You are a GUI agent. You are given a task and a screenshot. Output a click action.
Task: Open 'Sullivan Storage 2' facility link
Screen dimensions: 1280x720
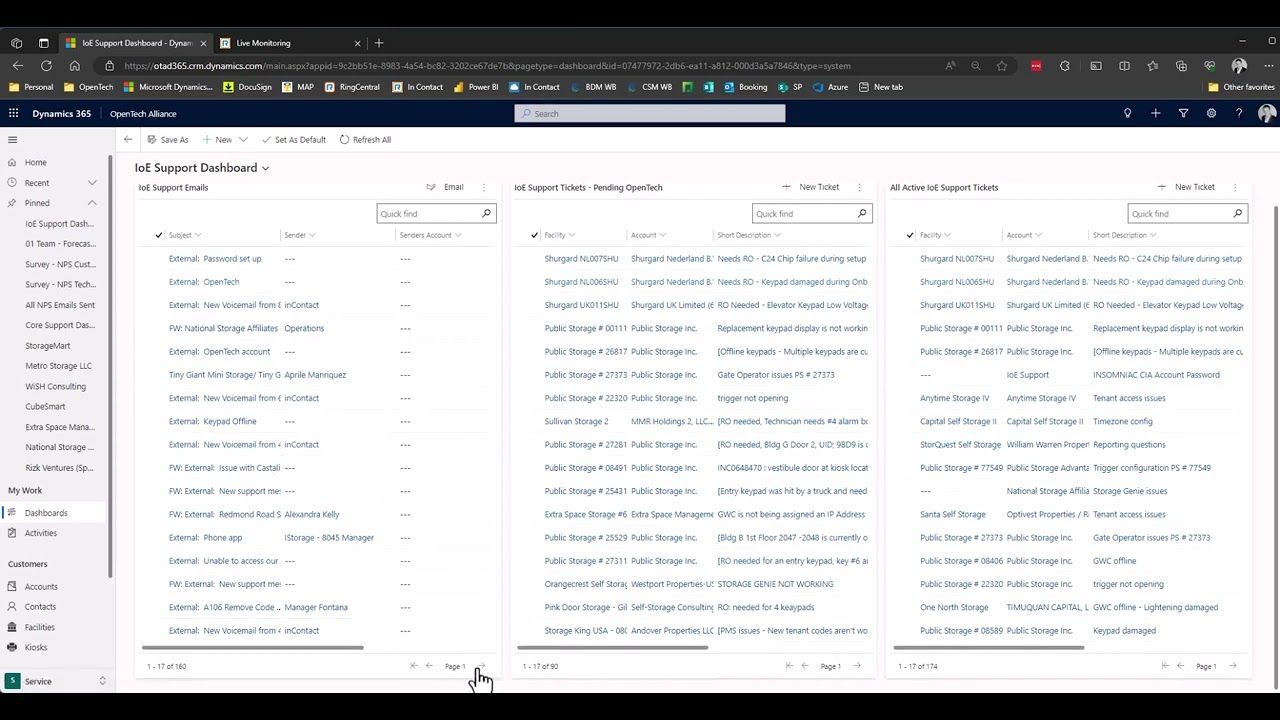pyautogui.click(x=576, y=421)
